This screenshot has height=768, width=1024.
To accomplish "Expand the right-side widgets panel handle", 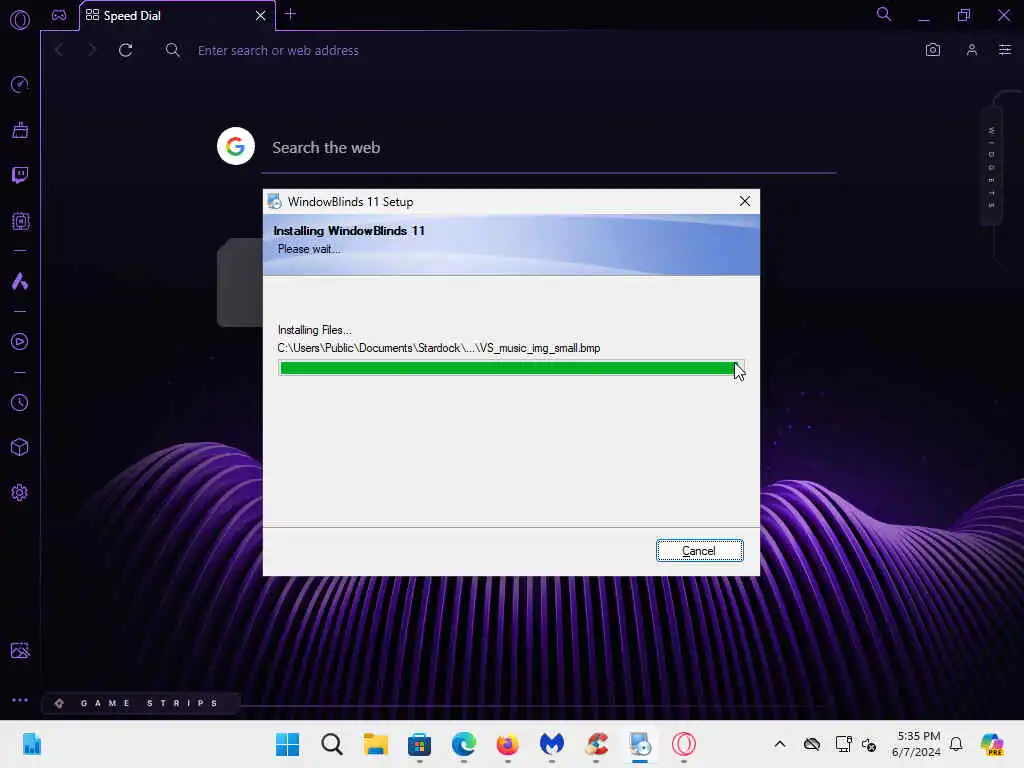I will click(x=991, y=168).
